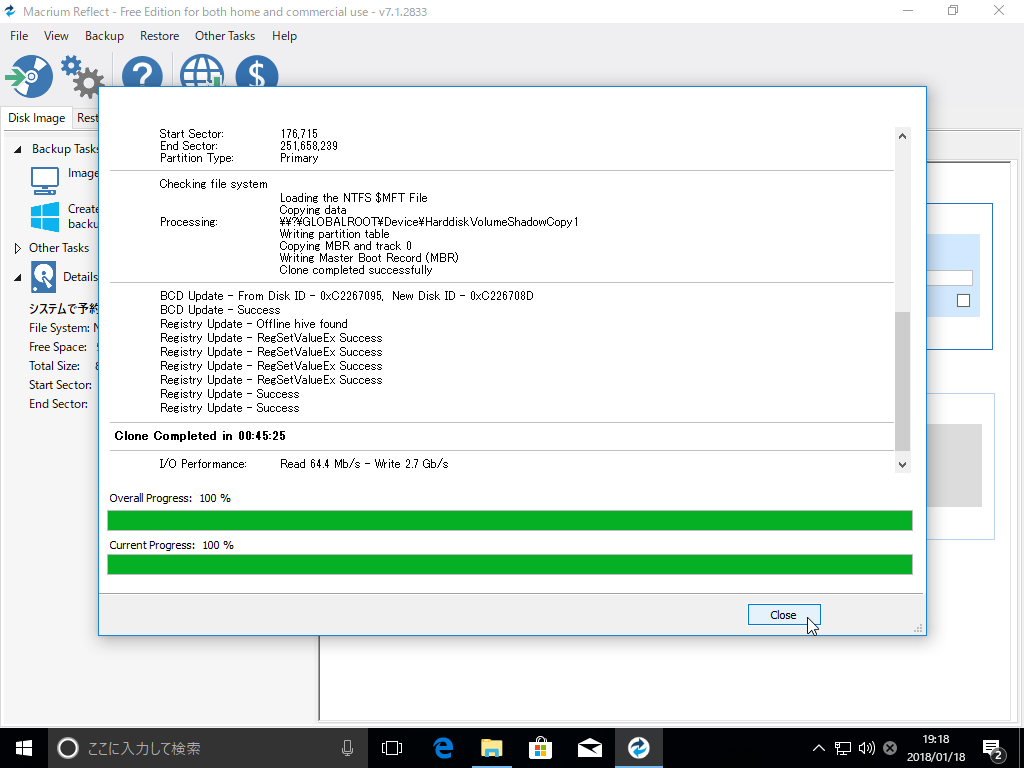
Task: Collapse the Backup Tasks tree section
Action: point(18,150)
